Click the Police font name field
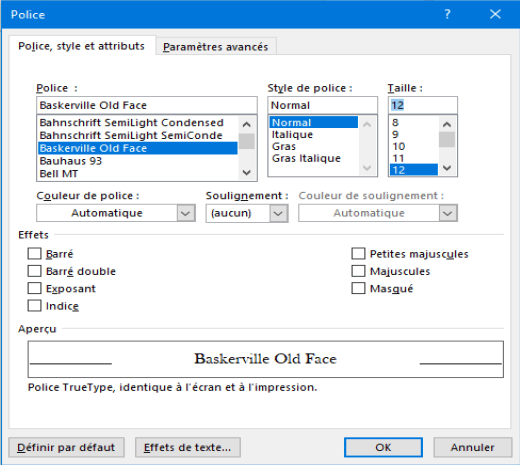 pyautogui.click(x=147, y=105)
